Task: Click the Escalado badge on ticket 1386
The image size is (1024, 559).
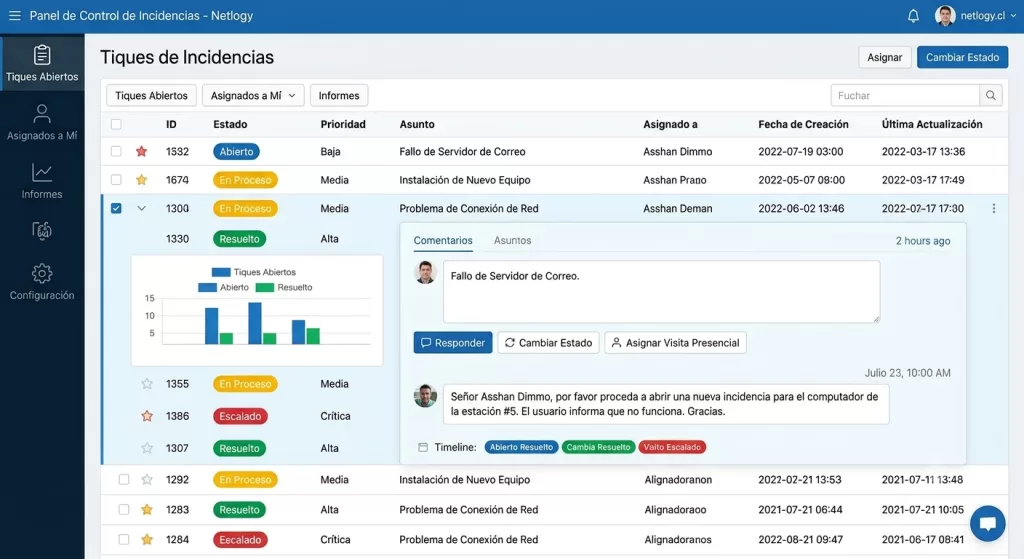Action: coord(240,416)
